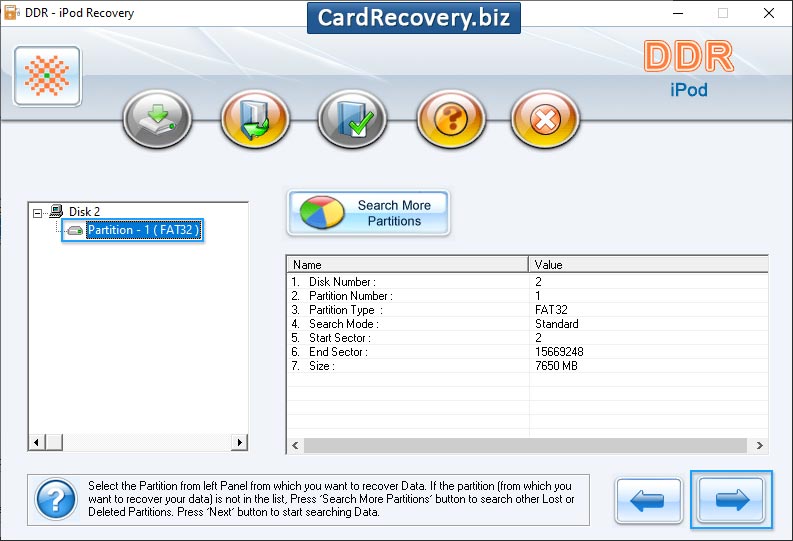Click the orange pattern logo icon

tap(48, 76)
